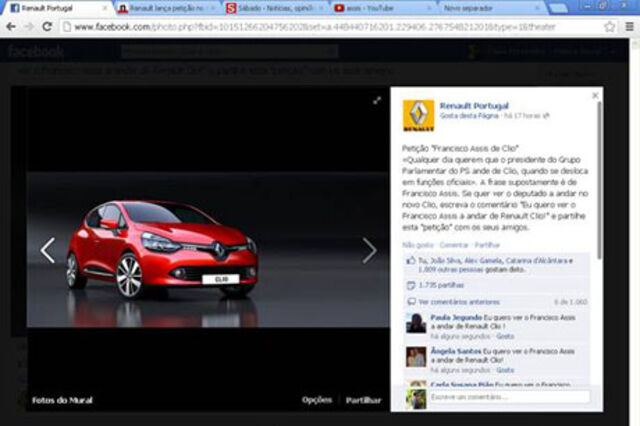The height and width of the screenshot is (426, 640).
Task: Click Partilhar below the photo
Action: [363, 400]
